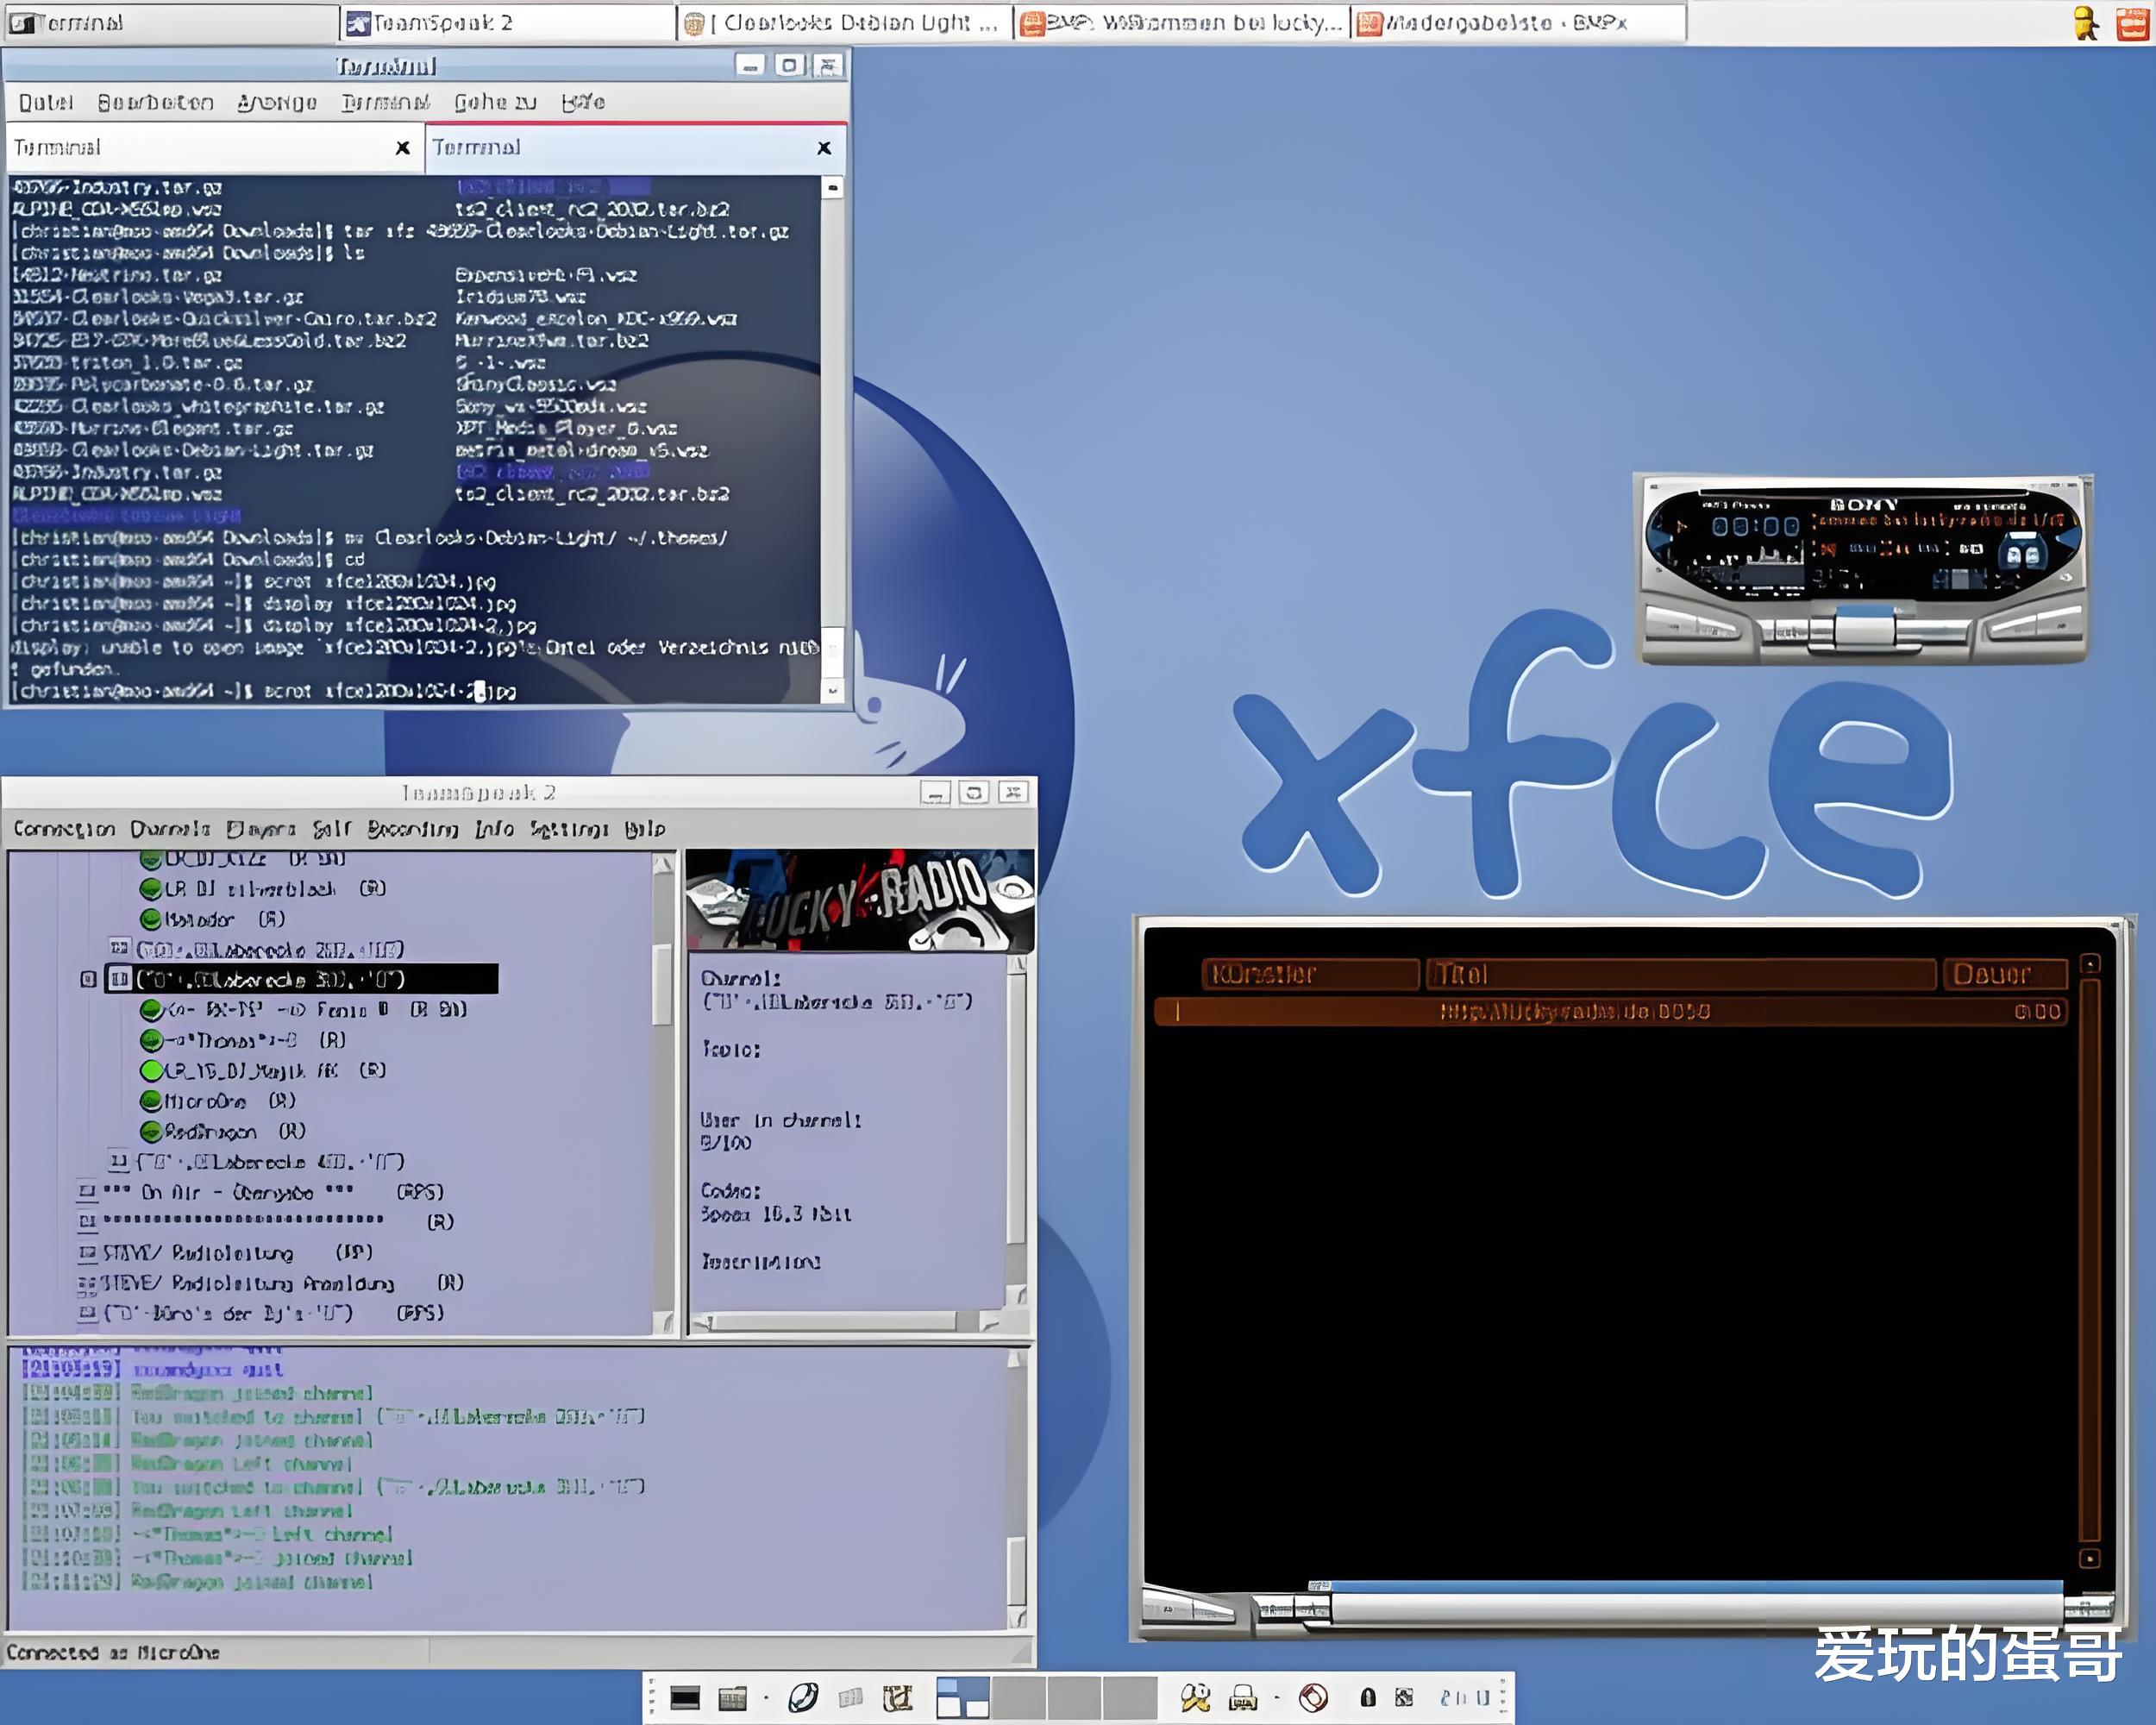Select the Büro's der Dj's channel

(x=273, y=1313)
